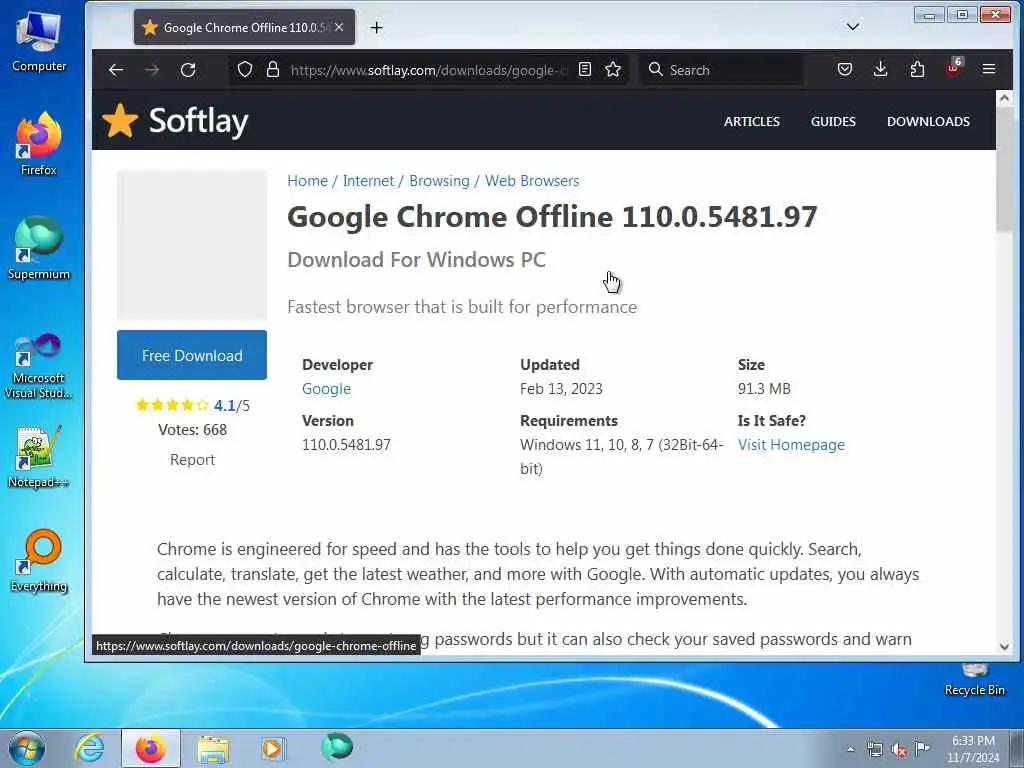Click the Web Browsers breadcrumb link
Screen dimensions: 1024x768
point(532,181)
